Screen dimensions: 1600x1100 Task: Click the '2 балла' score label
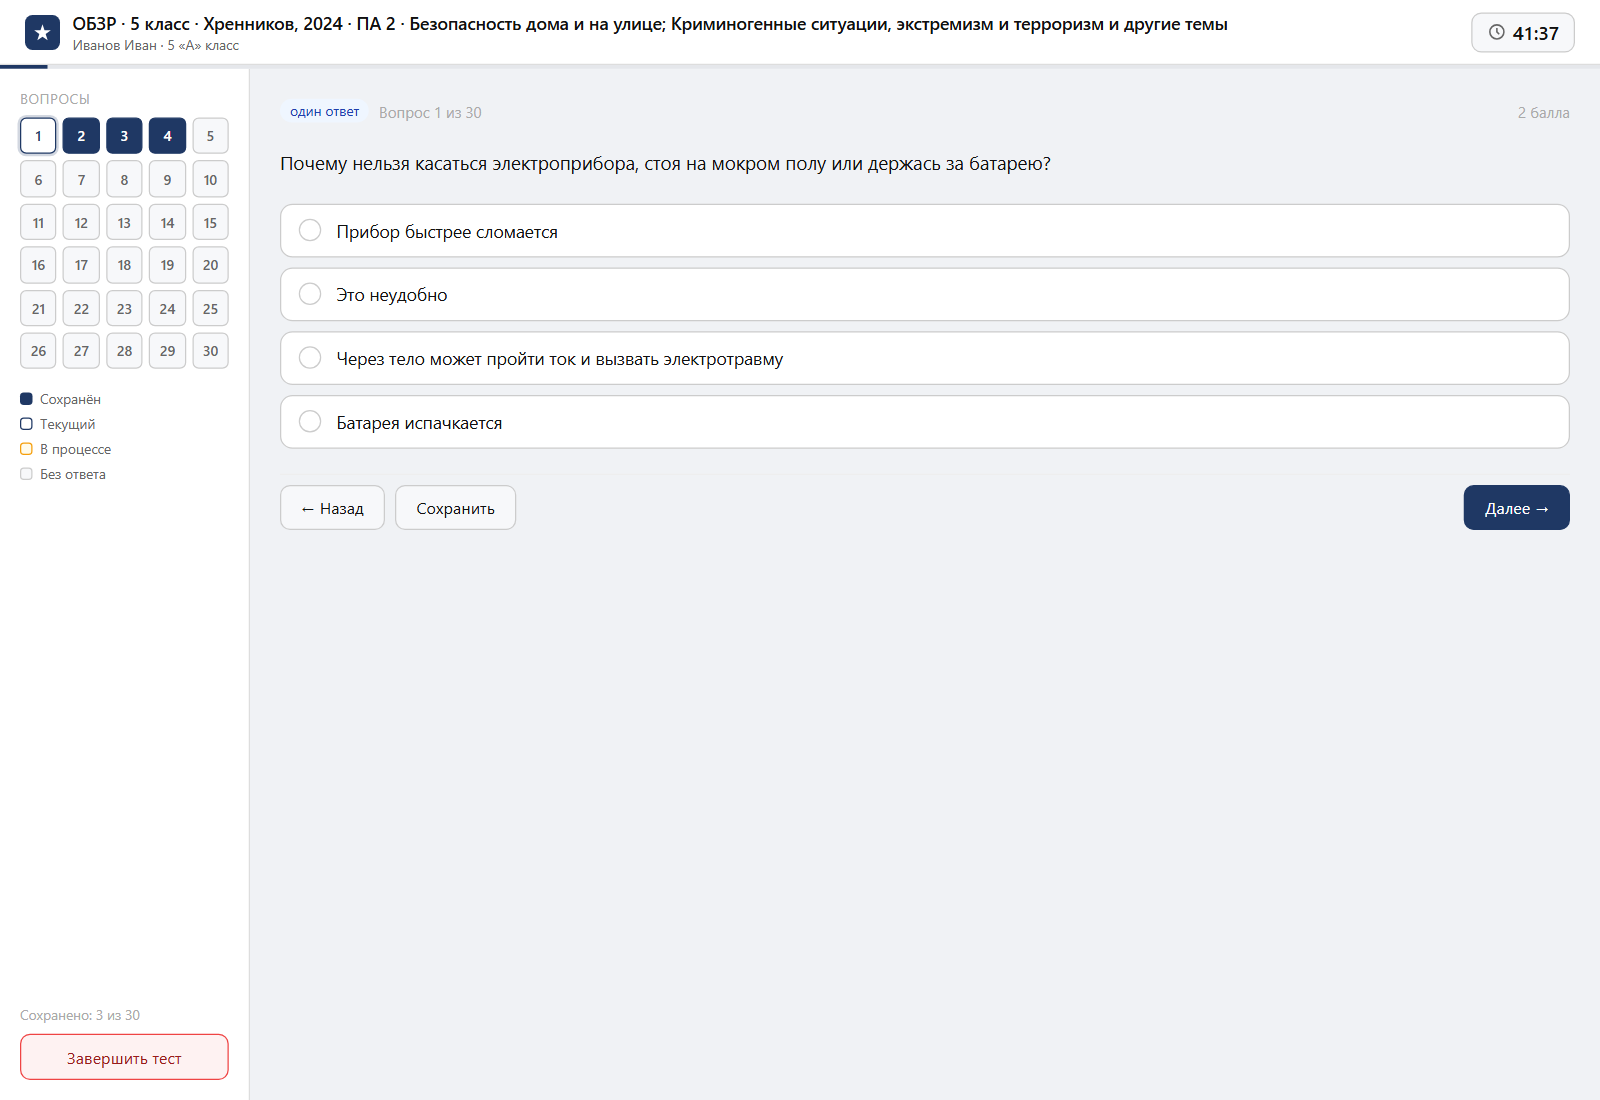[x=1543, y=113]
